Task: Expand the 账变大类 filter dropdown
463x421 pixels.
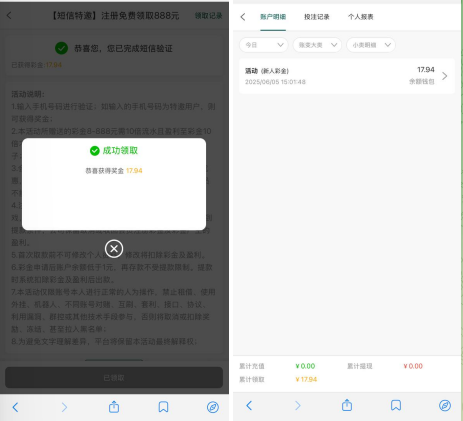Action: pyautogui.click(x=317, y=45)
